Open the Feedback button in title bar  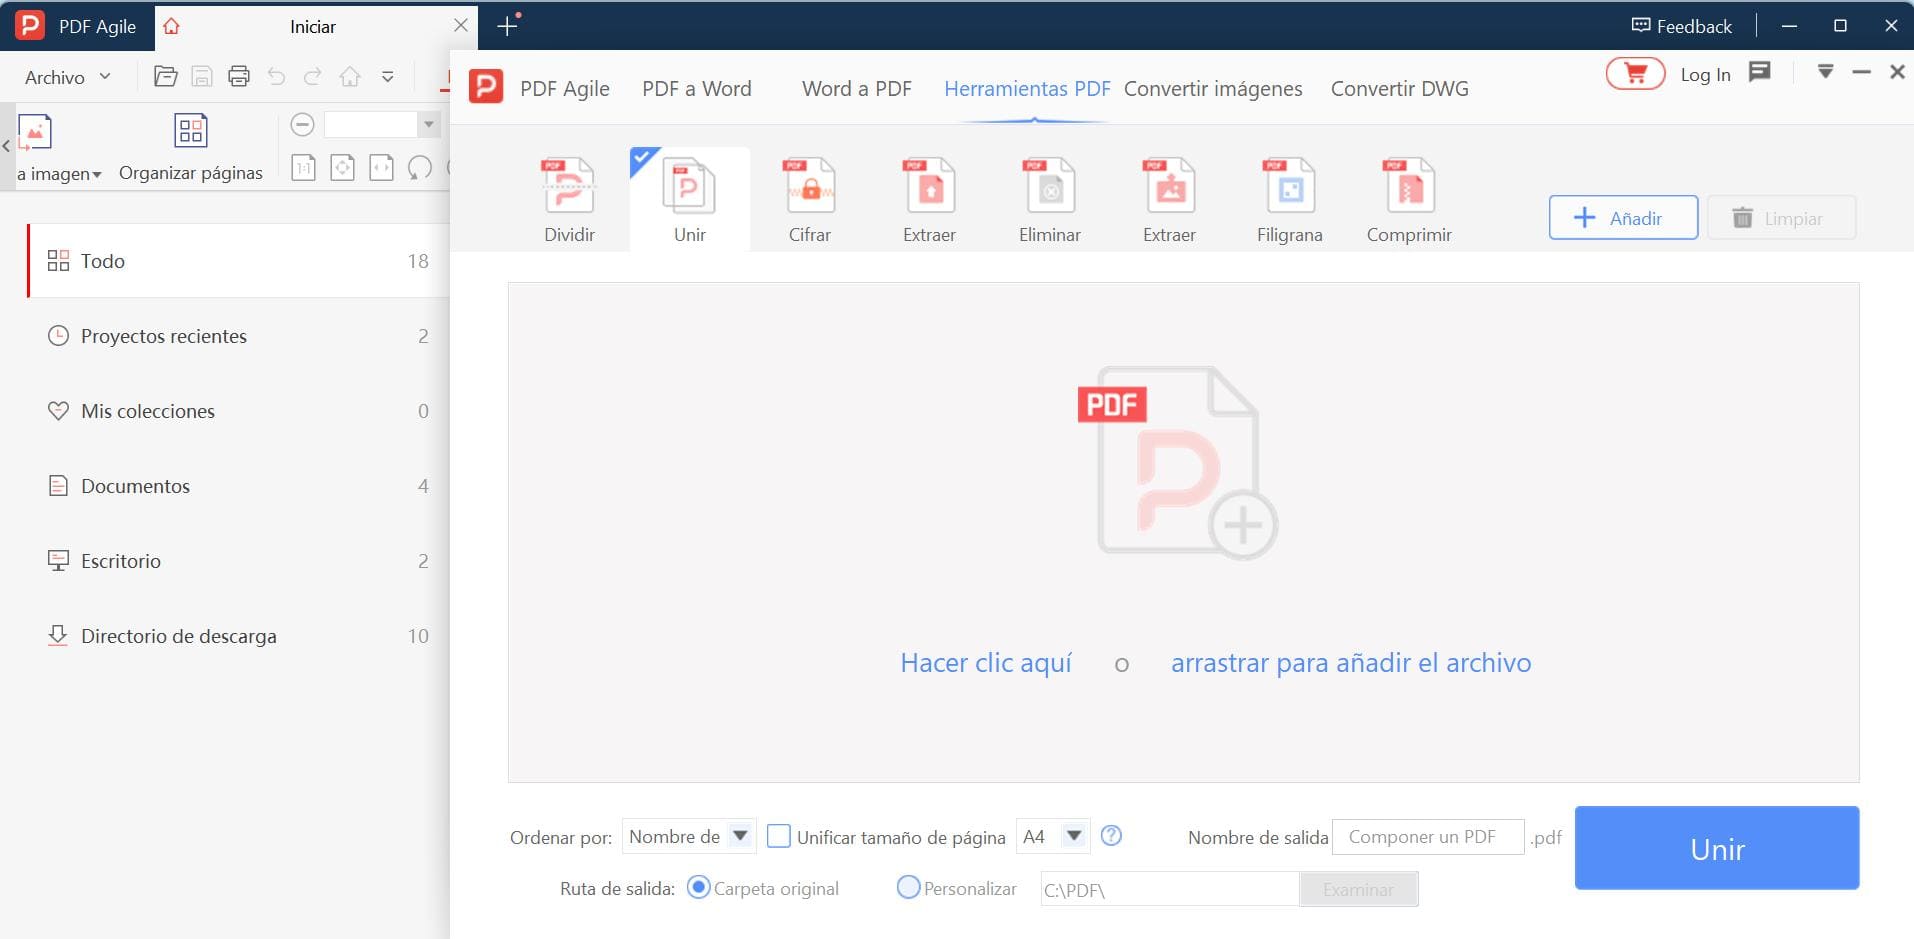[x=1681, y=26]
